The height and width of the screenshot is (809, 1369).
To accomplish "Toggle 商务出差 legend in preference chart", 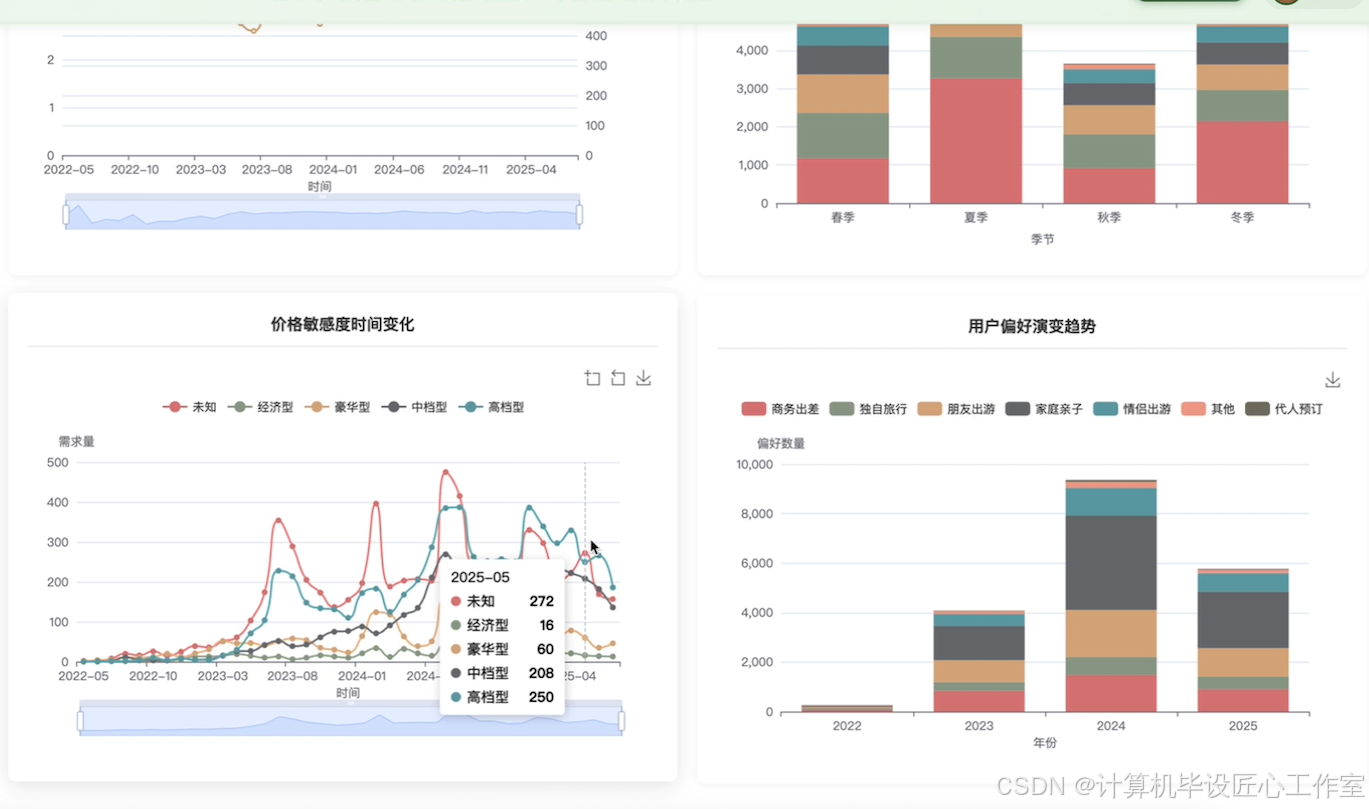I will tap(780, 409).
